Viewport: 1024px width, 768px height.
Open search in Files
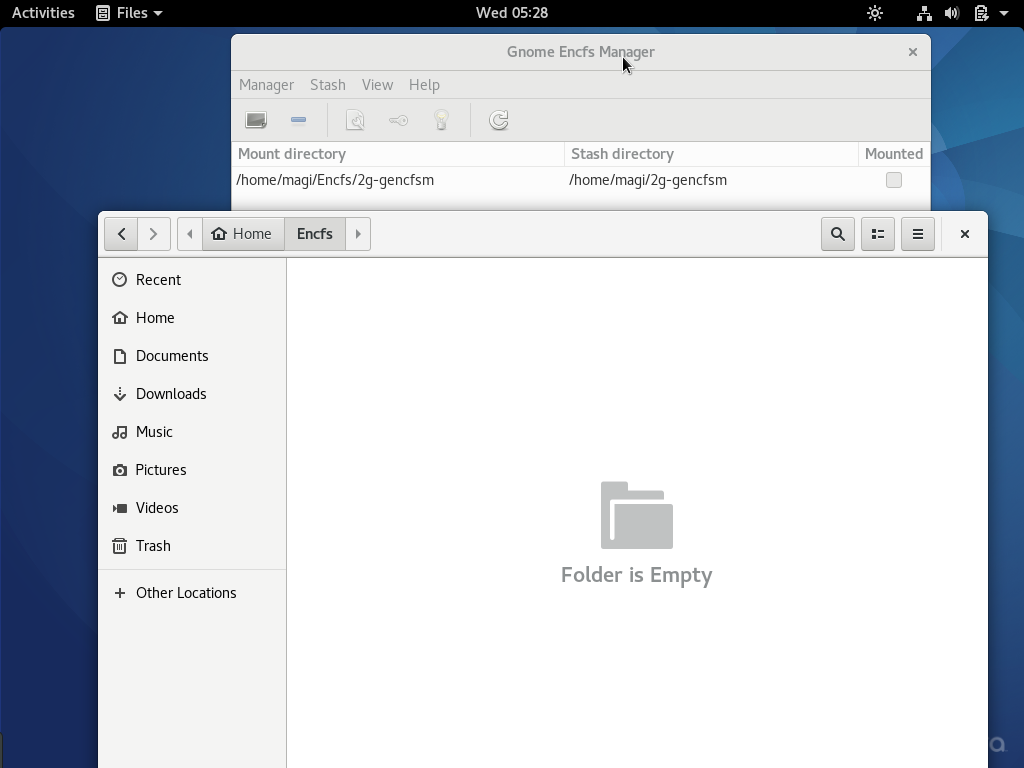(x=838, y=234)
